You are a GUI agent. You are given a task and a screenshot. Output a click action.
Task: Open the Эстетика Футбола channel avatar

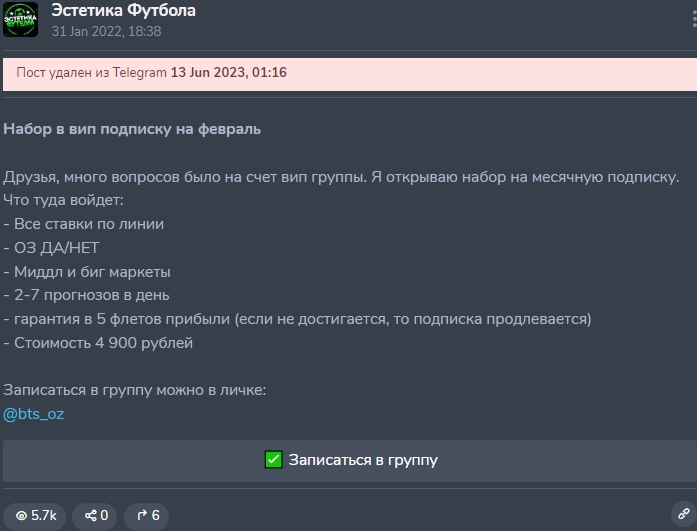pyautogui.click(x=20, y=20)
